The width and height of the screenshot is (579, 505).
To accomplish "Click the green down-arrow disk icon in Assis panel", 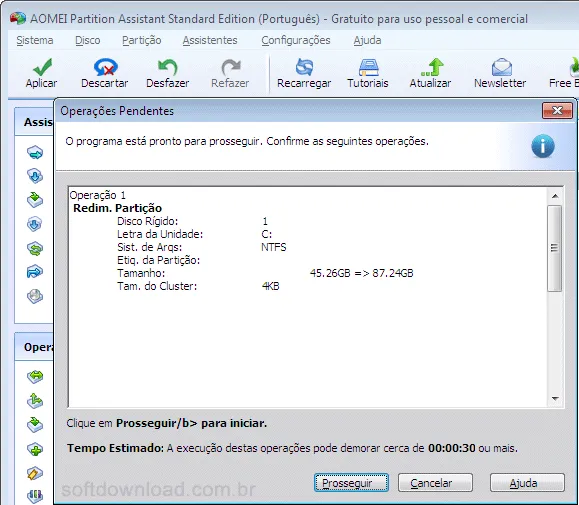I will (35, 200).
